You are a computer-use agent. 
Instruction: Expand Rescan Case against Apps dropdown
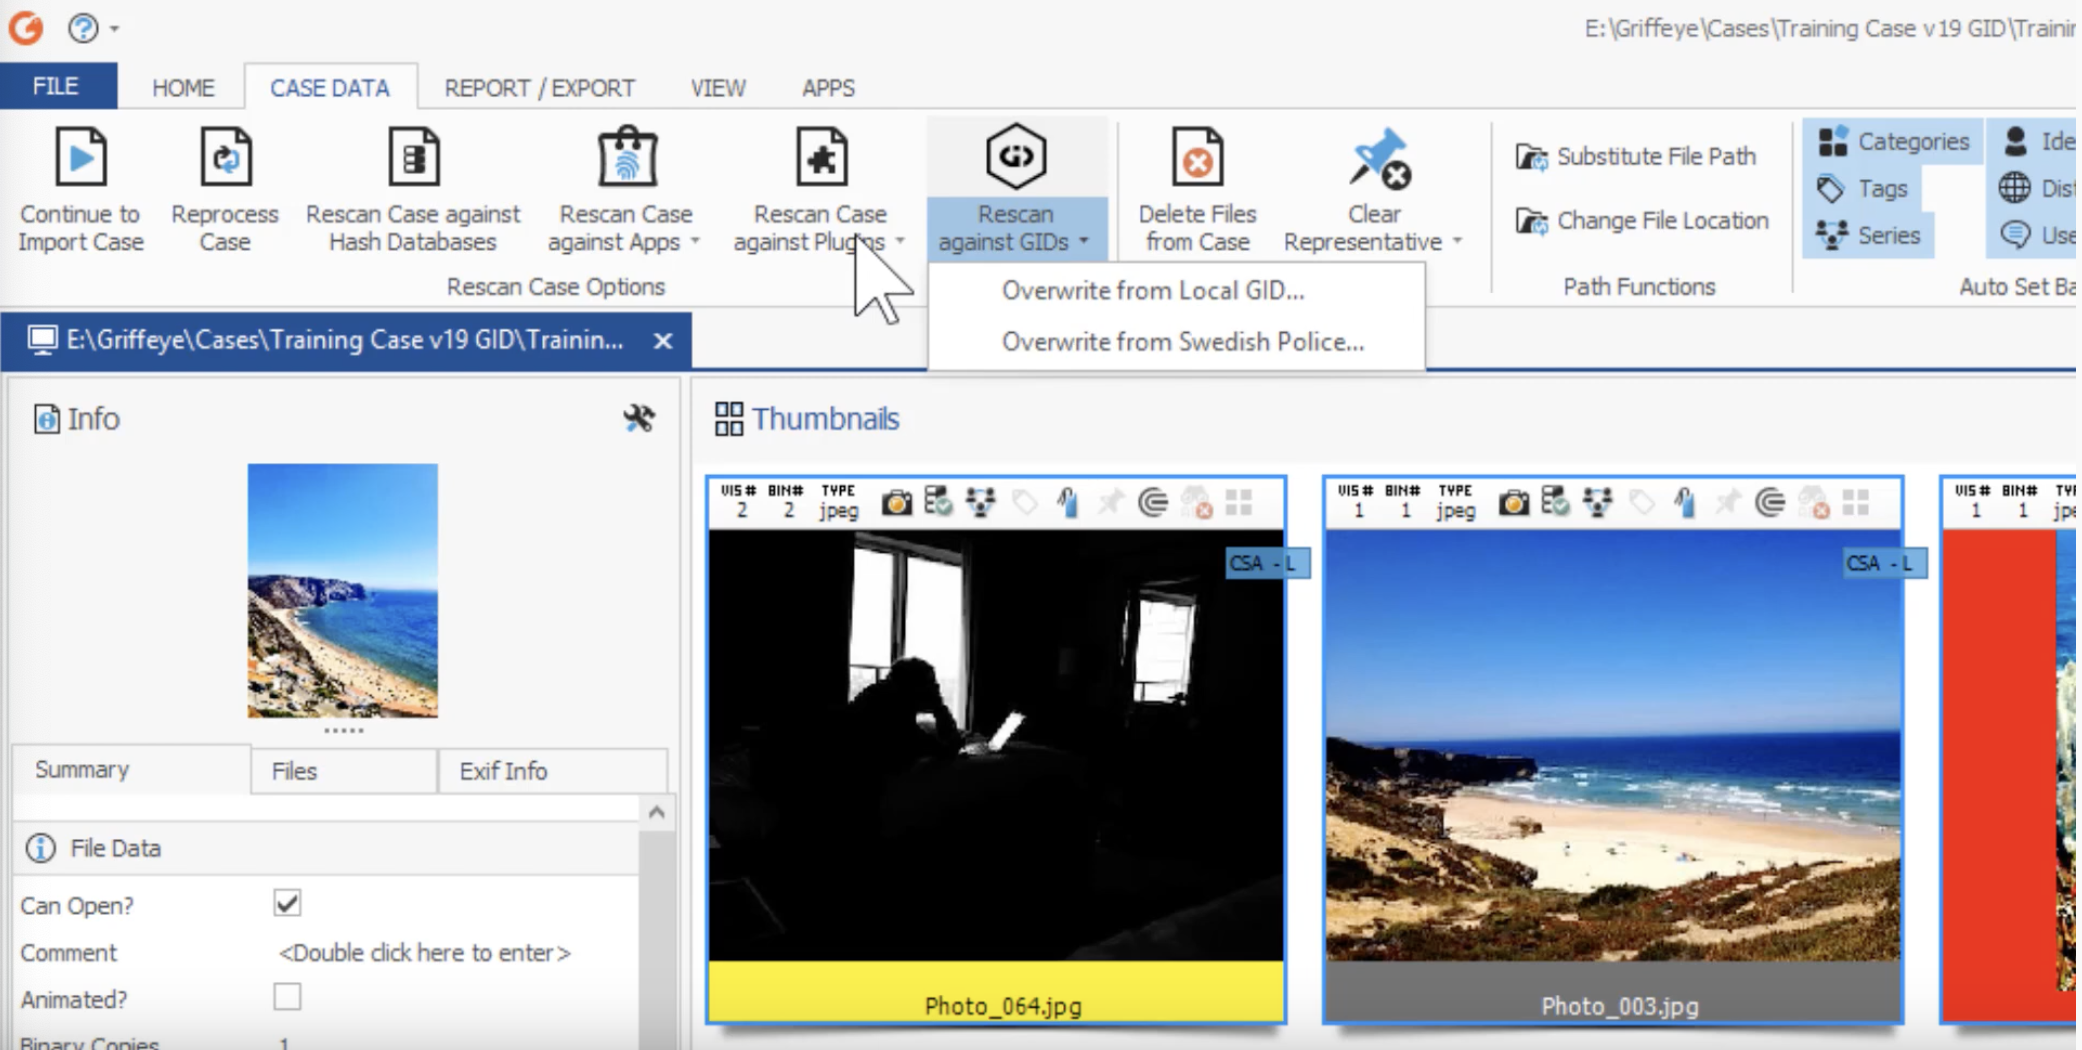coord(695,242)
